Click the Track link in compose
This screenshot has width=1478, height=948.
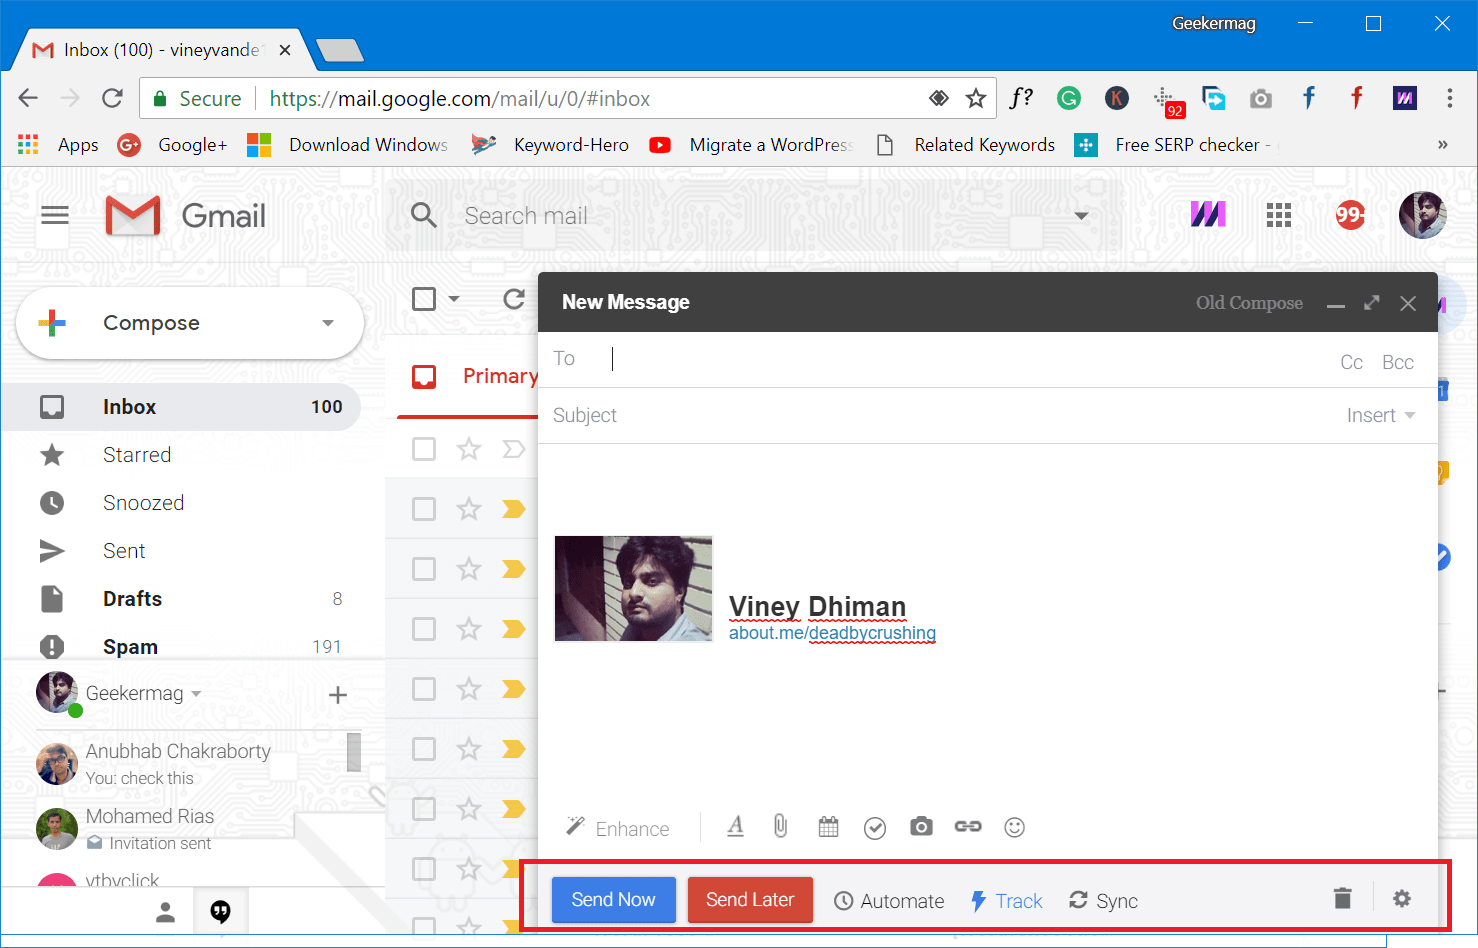(x=1006, y=901)
